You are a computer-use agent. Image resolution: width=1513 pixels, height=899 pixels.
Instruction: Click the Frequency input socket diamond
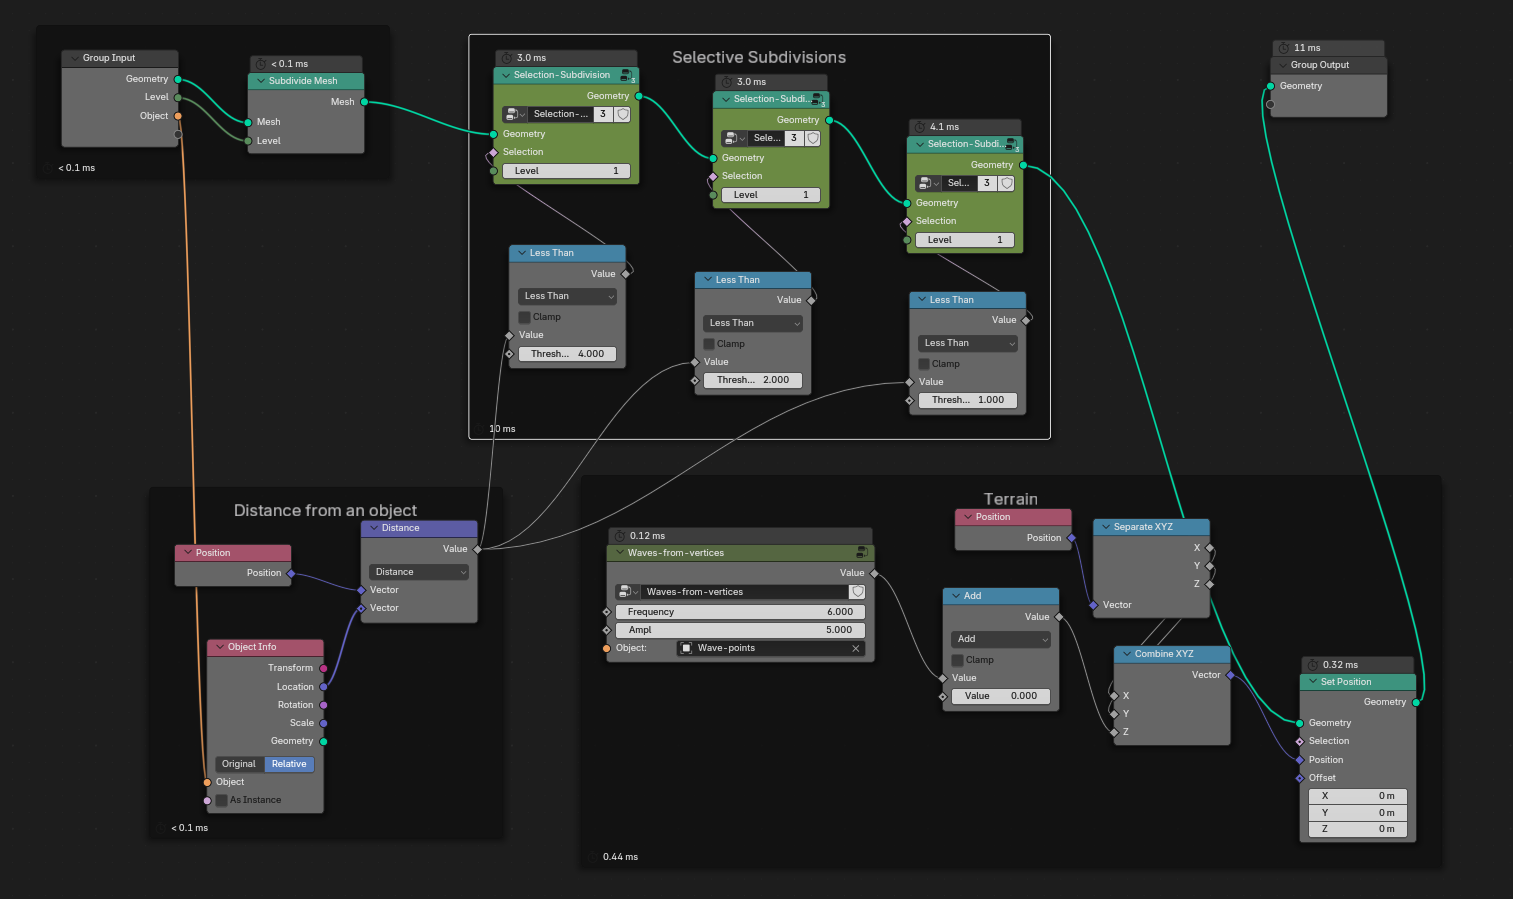click(x=606, y=612)
